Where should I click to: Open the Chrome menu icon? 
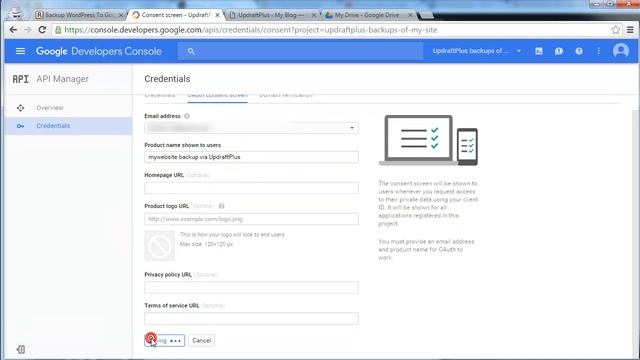click(630, 30)
